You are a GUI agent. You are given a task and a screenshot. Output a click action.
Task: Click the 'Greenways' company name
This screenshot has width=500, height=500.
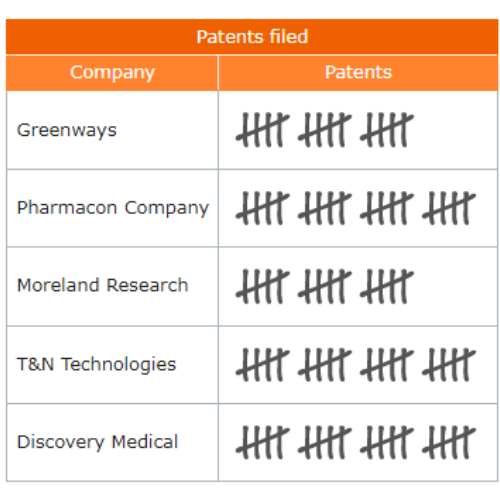(67, 130)
